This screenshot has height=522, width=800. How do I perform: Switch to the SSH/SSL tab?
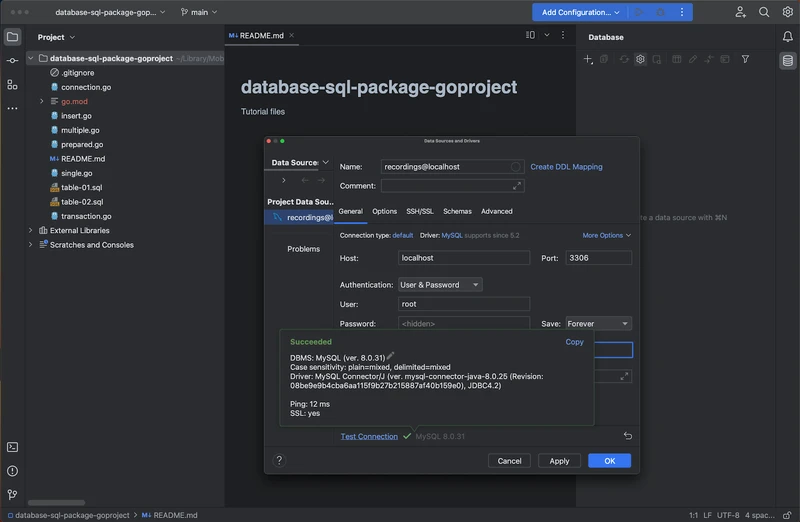coord(419,211)
